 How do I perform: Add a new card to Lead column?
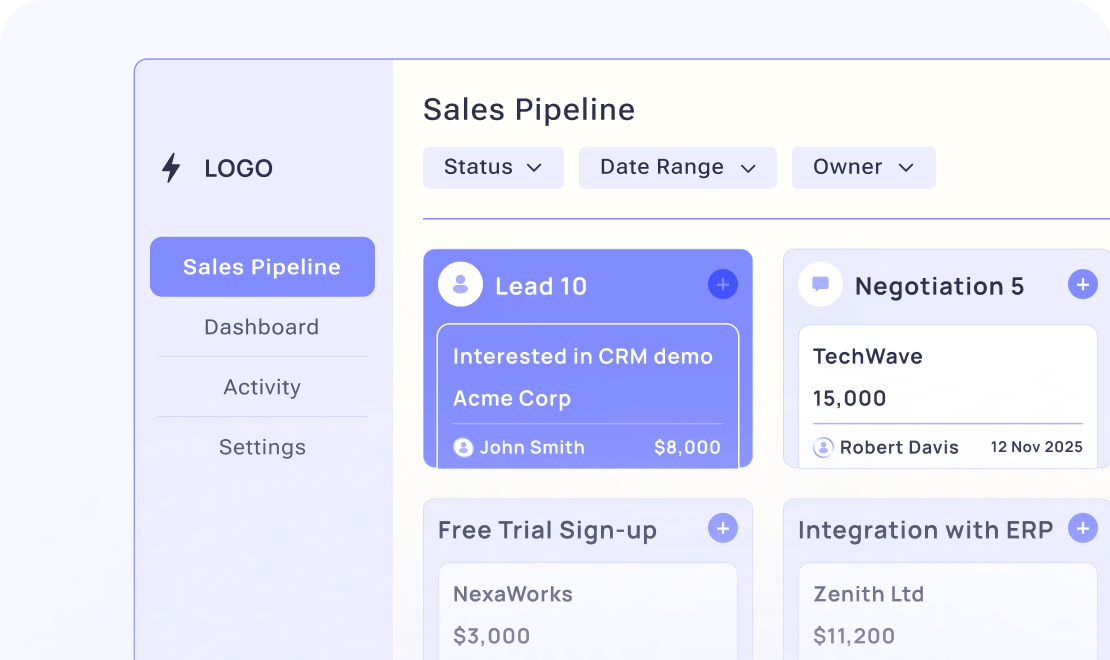pos(722,284)
